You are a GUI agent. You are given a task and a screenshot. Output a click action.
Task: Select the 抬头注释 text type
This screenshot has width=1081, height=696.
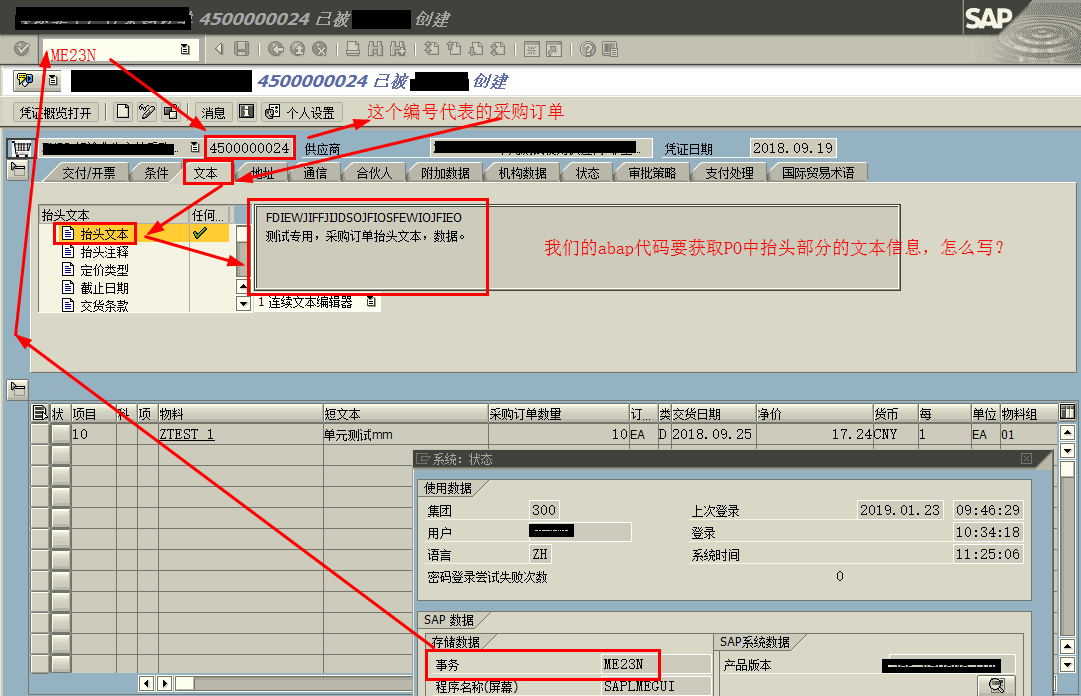105,252
